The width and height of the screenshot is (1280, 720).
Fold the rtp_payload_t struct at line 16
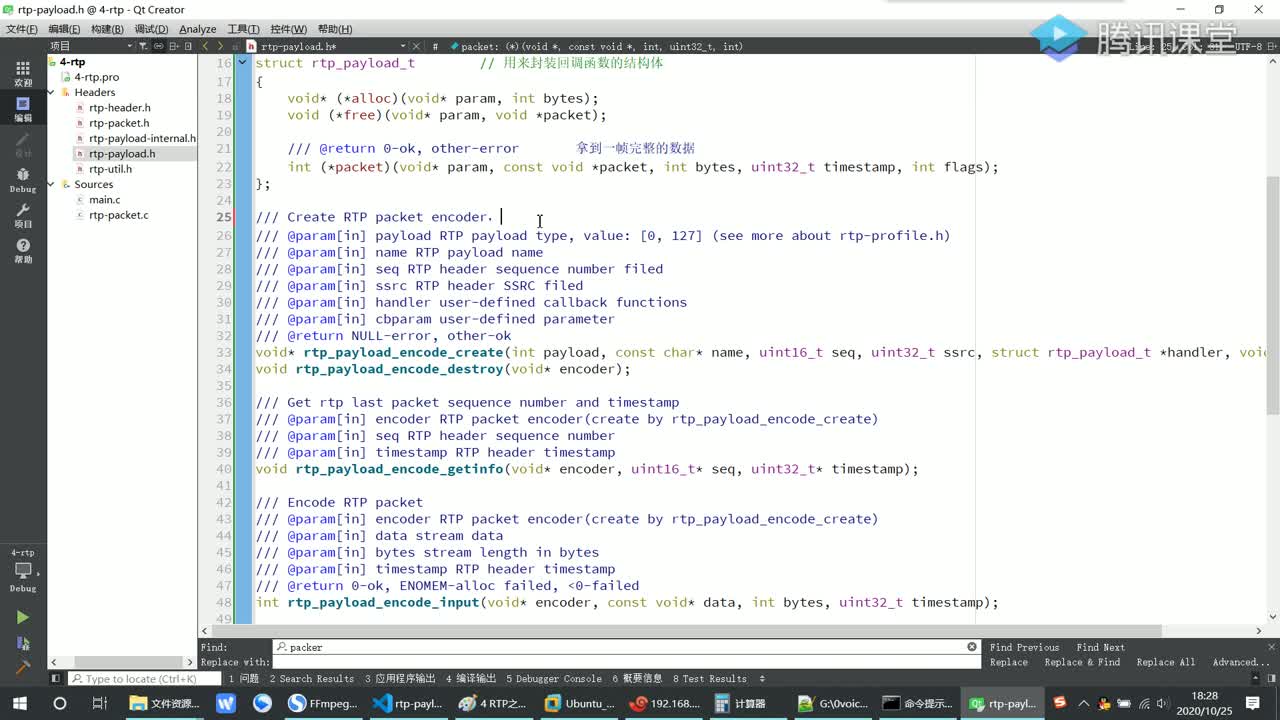[x=242, y=63]
